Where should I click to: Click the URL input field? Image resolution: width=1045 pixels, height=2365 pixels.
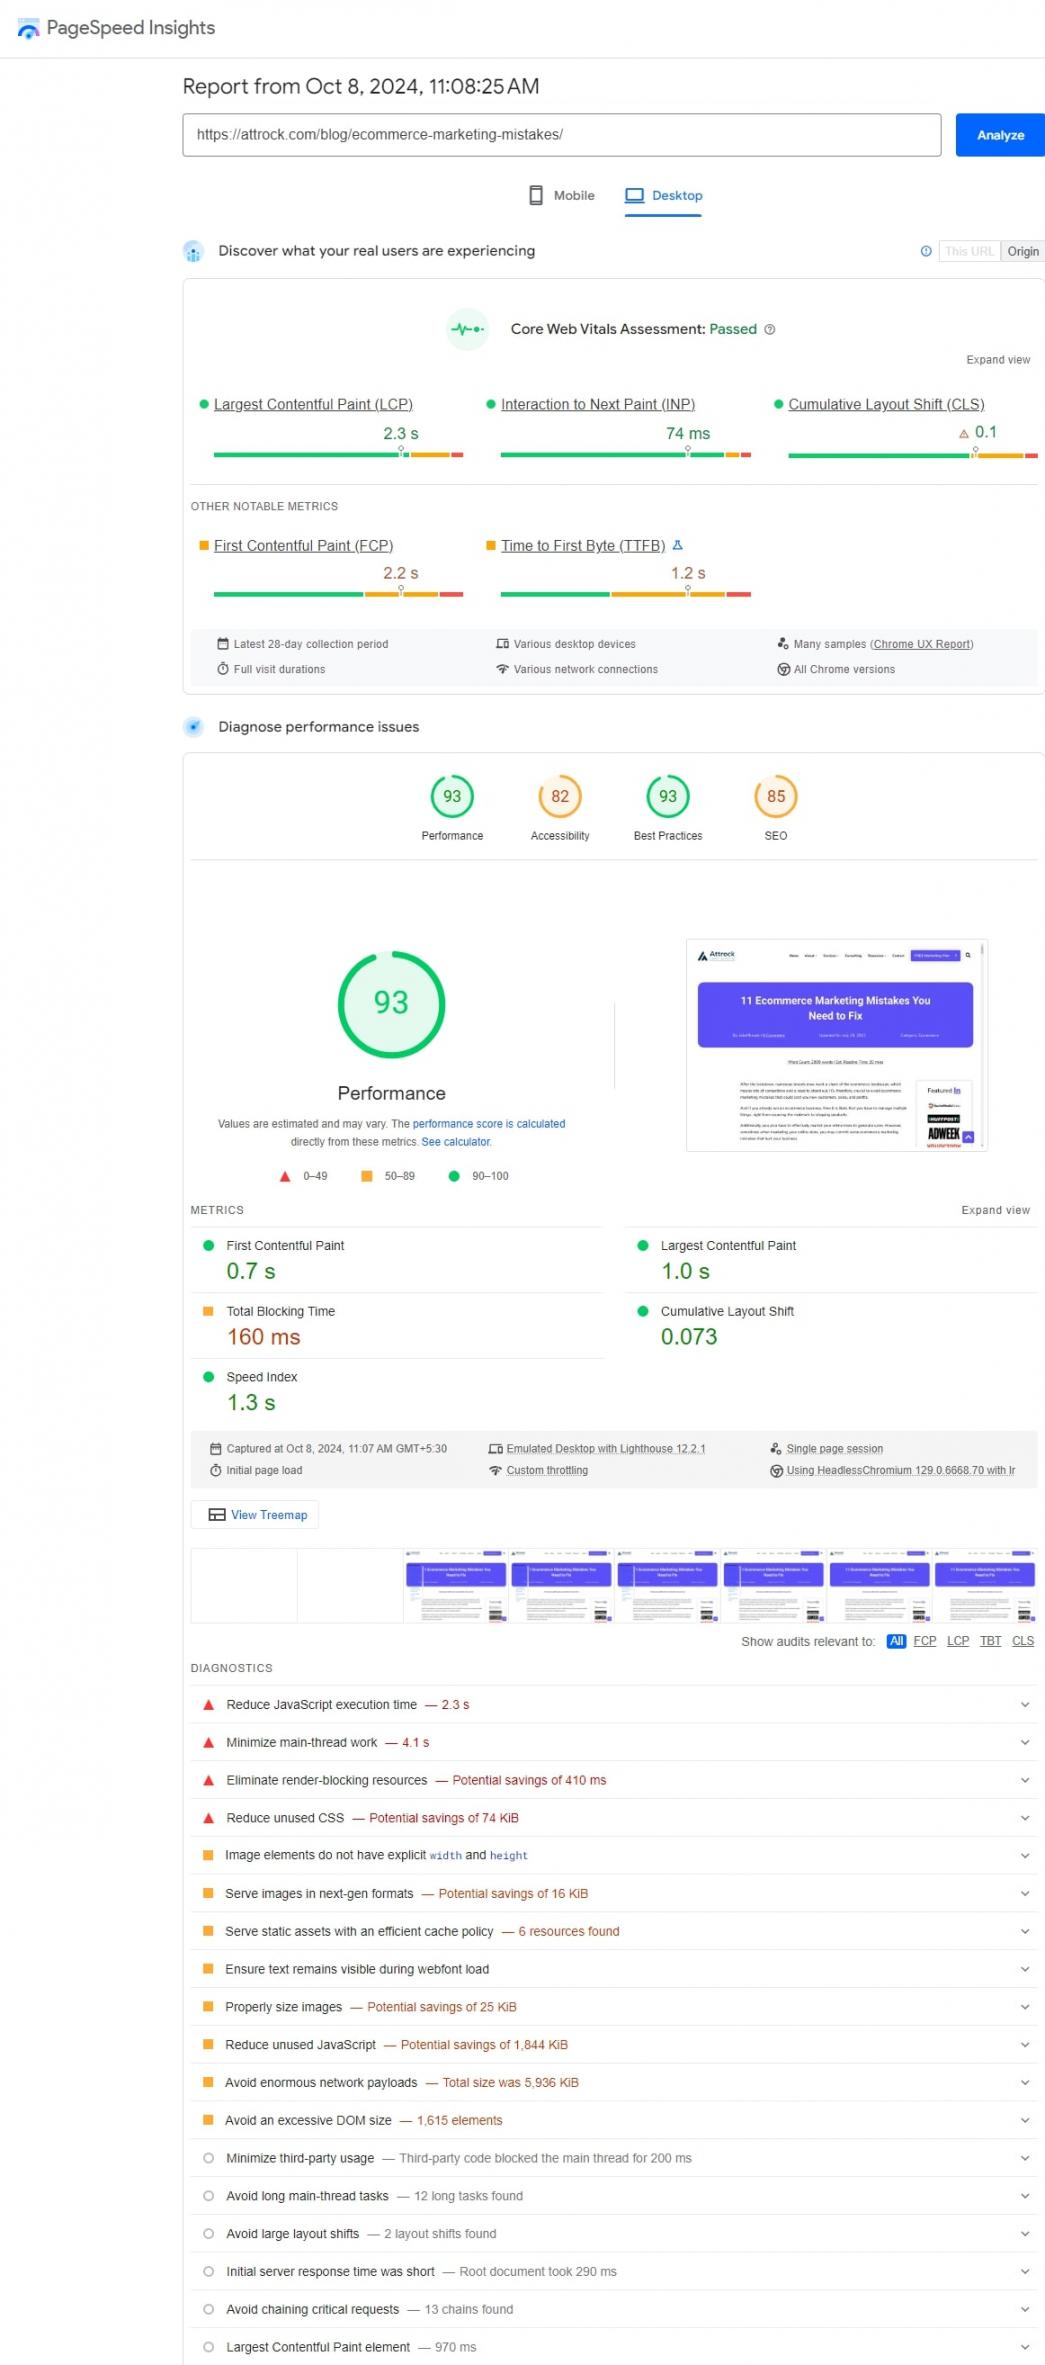coord(561,135)
